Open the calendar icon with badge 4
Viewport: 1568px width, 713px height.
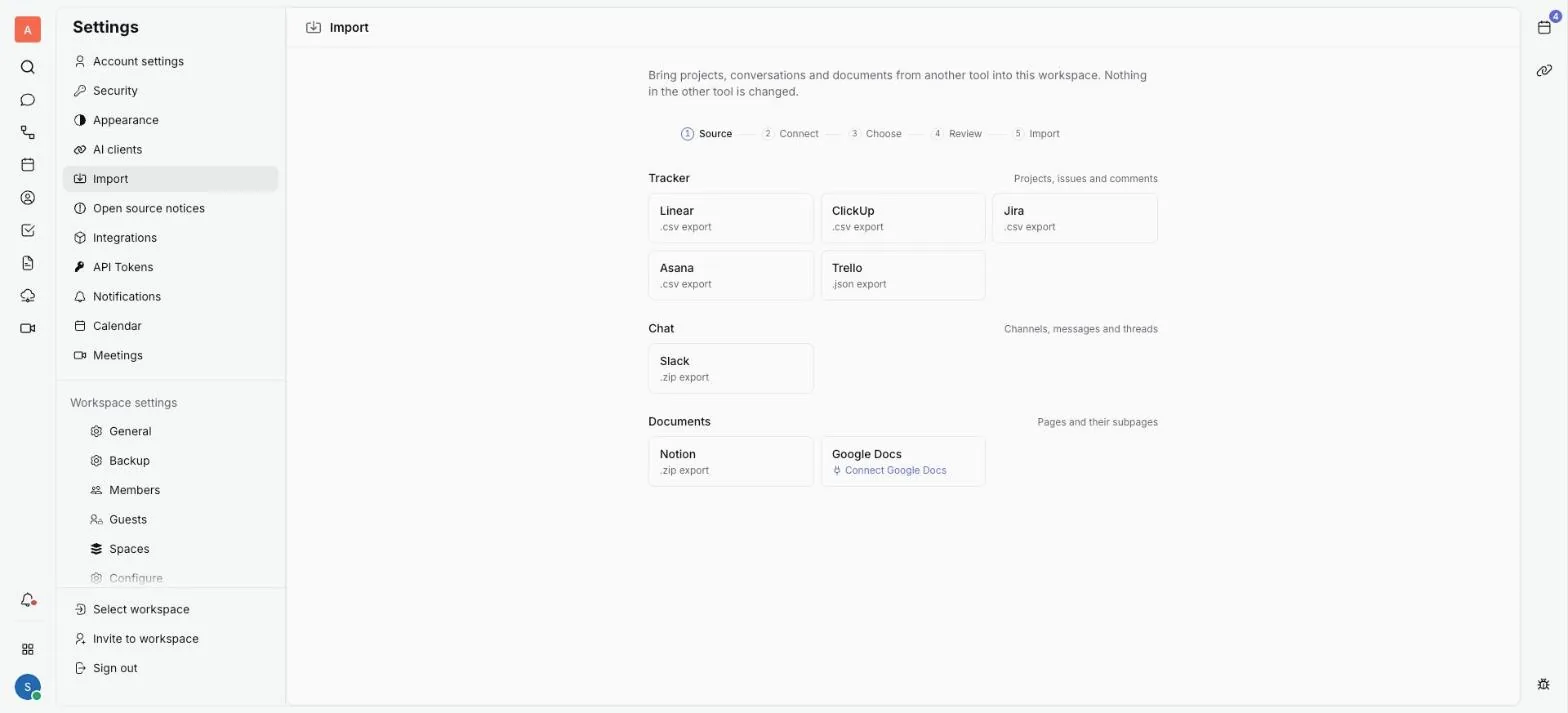point(1544,27)
